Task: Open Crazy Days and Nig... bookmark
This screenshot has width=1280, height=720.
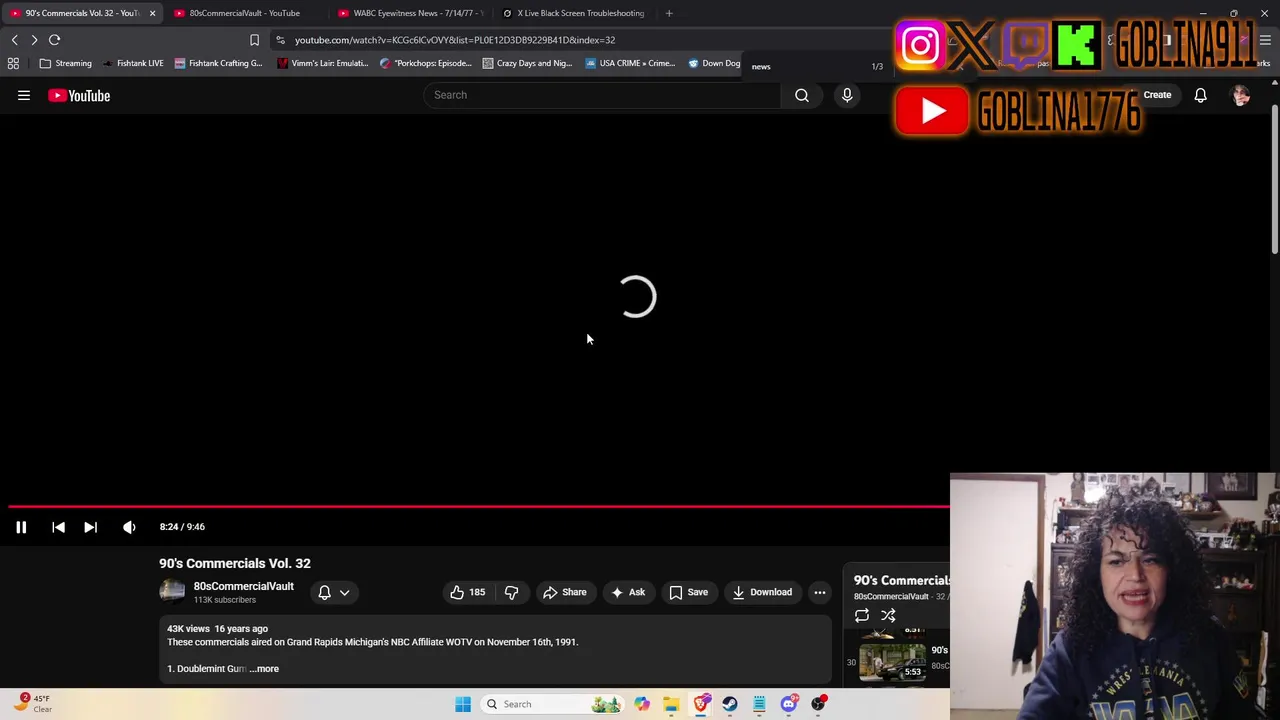Action: click(527, 63)
